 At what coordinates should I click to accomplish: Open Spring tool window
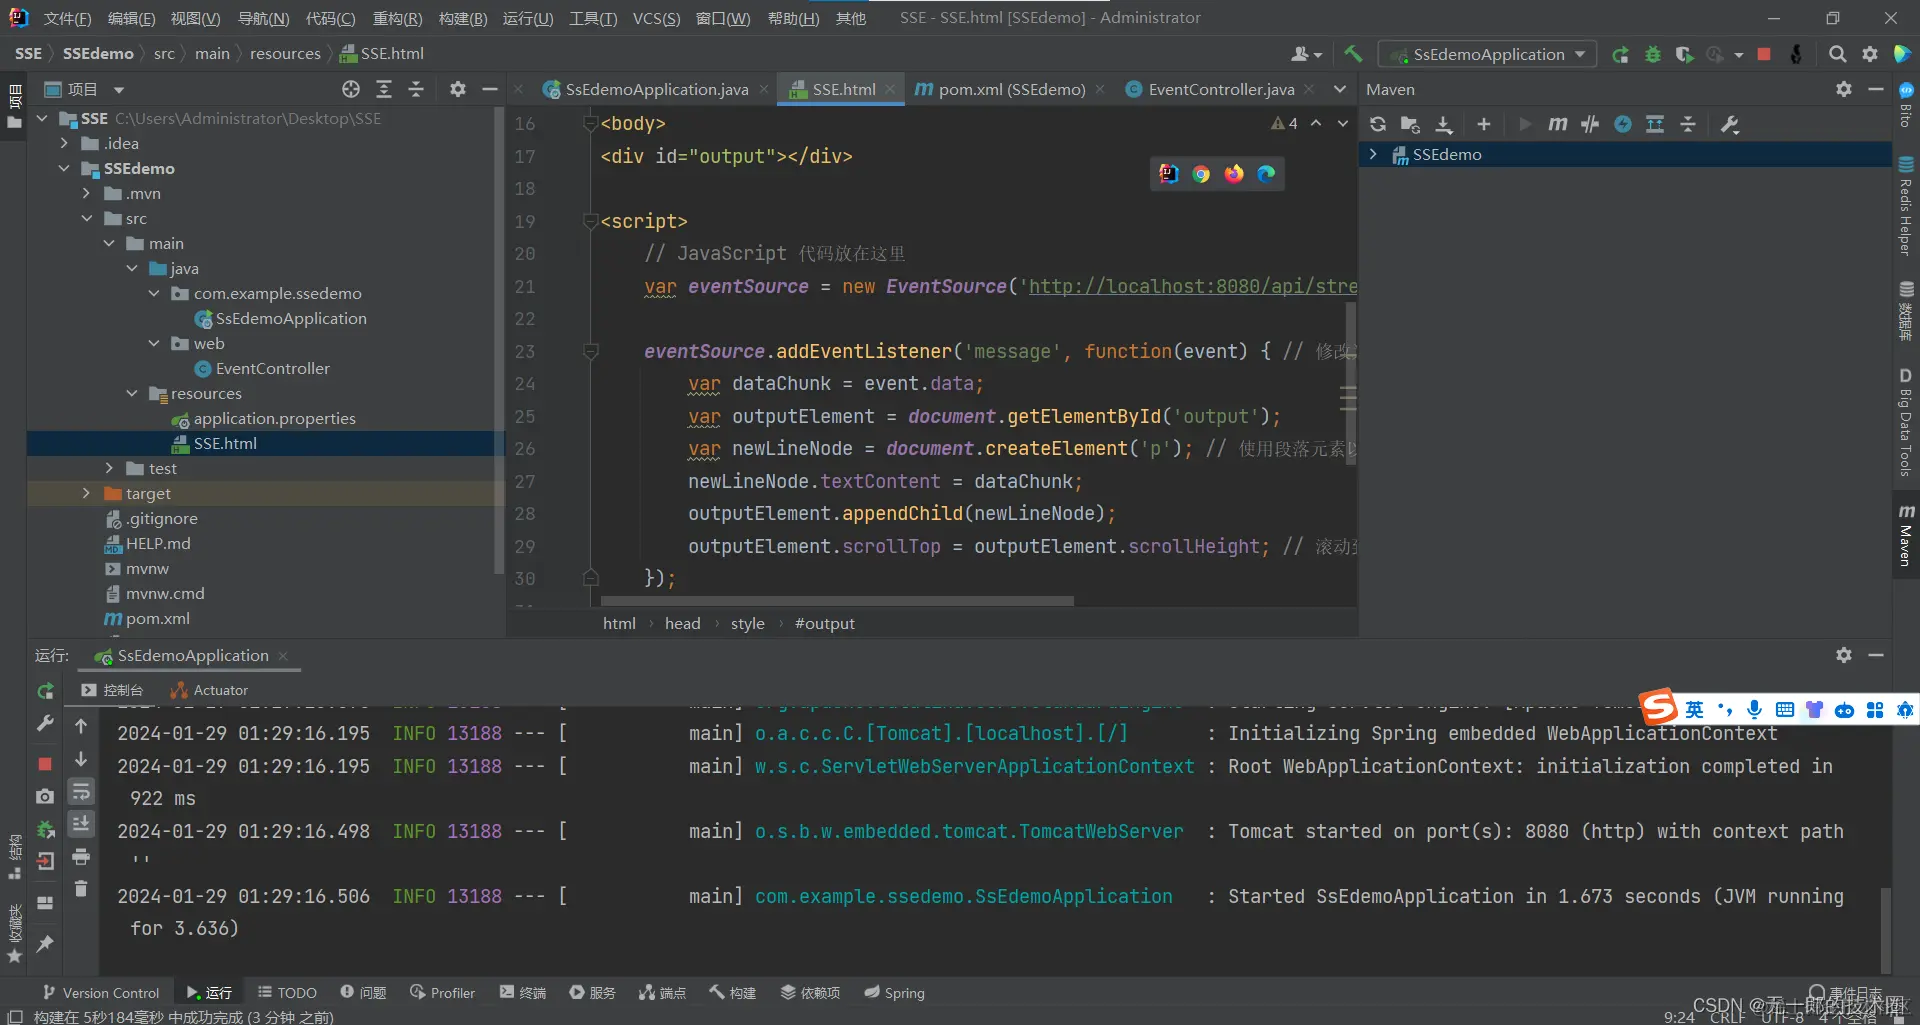click(894, 992)
